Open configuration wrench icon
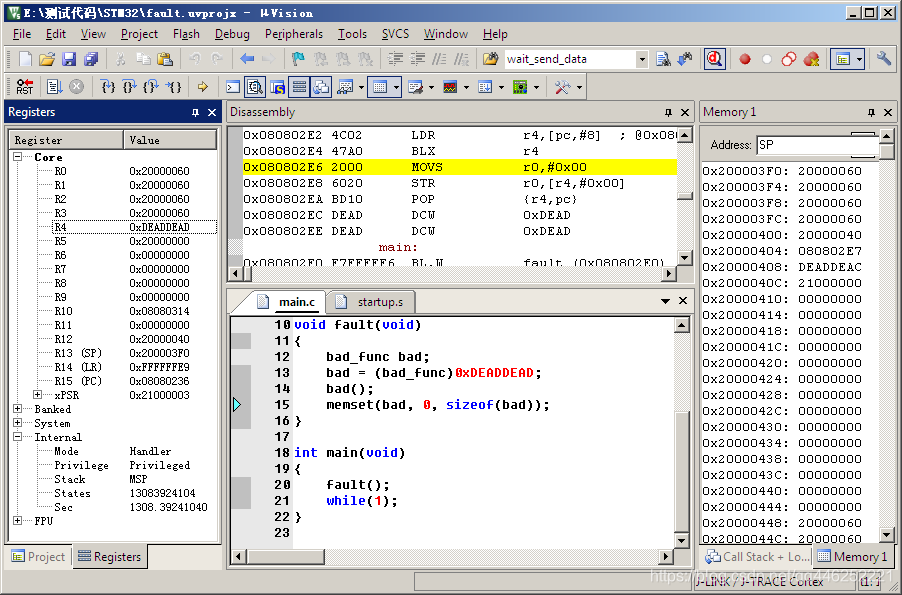This screenshot has height=595, width=902. tap(884, 59)
